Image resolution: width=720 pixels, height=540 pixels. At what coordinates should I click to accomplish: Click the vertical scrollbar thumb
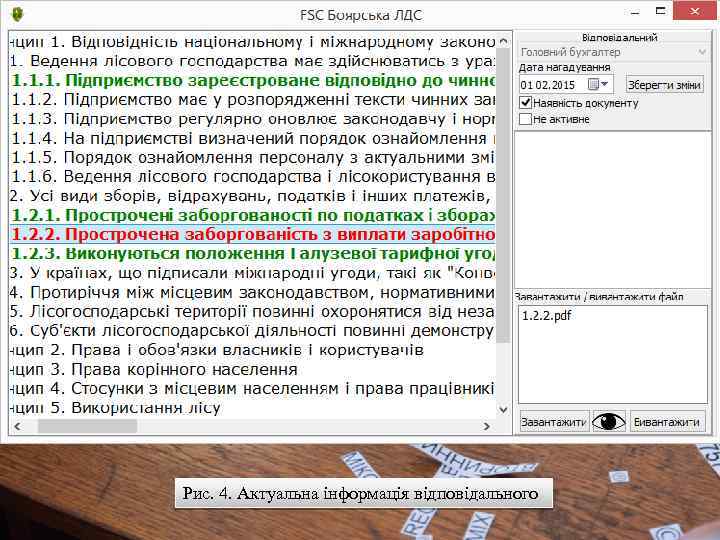pos(503,195)
